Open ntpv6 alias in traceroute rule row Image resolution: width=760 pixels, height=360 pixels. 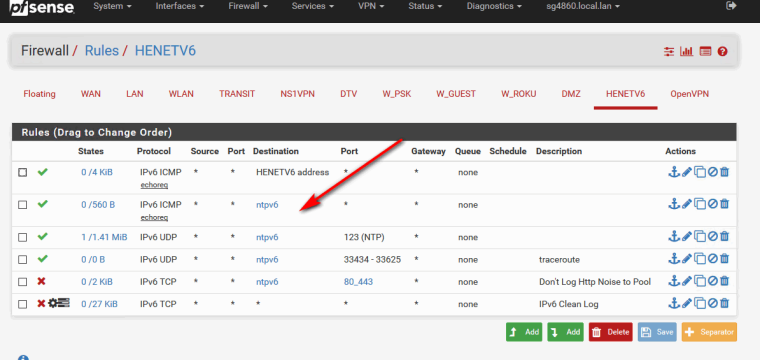click(267, 259)
